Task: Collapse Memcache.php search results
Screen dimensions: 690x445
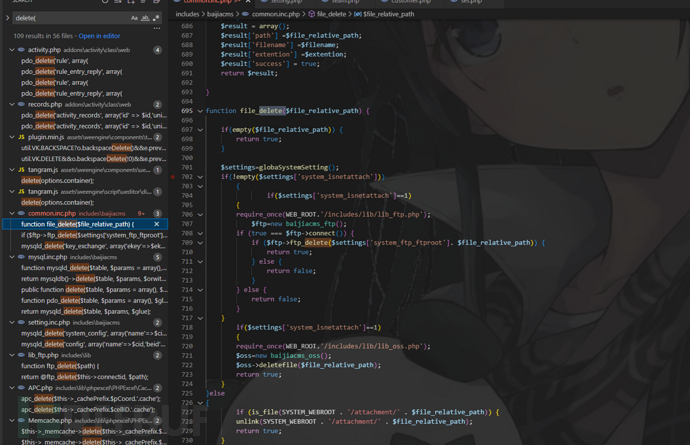Action: pos(12,420)
